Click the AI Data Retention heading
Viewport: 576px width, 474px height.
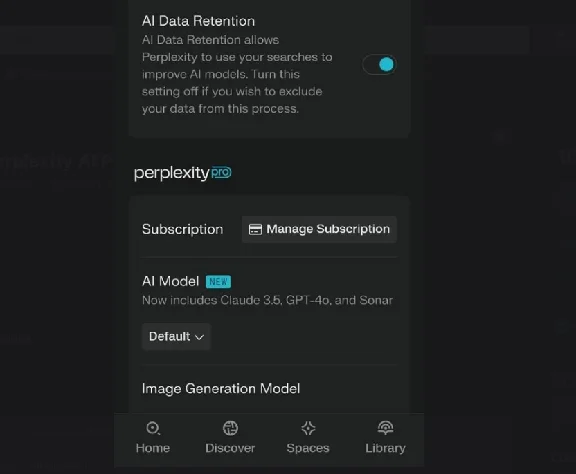point(198,21)
